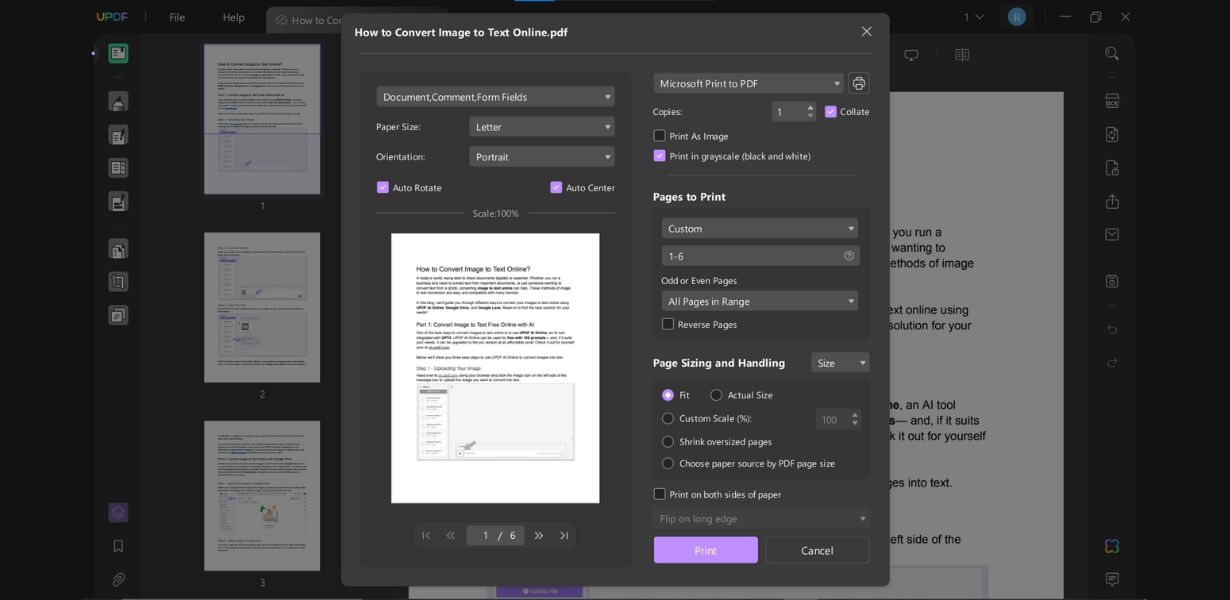Enable the Print As Image checkbox
This screenshot has width=1230, height=600.
(x=659, y=135)
